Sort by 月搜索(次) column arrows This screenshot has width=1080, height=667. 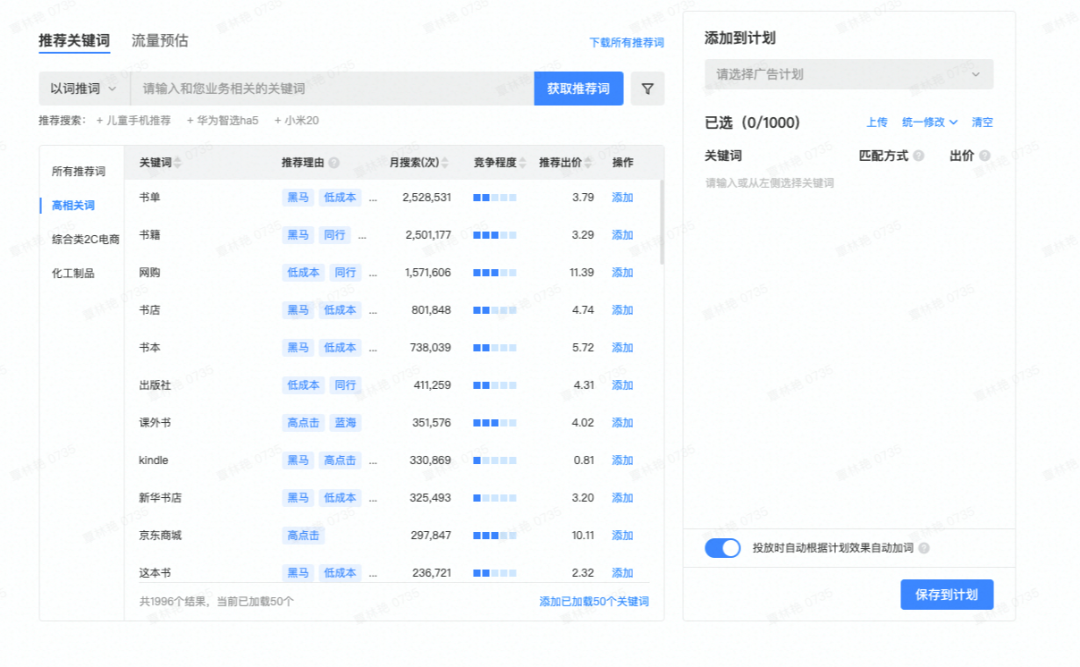tap(445, 163)
